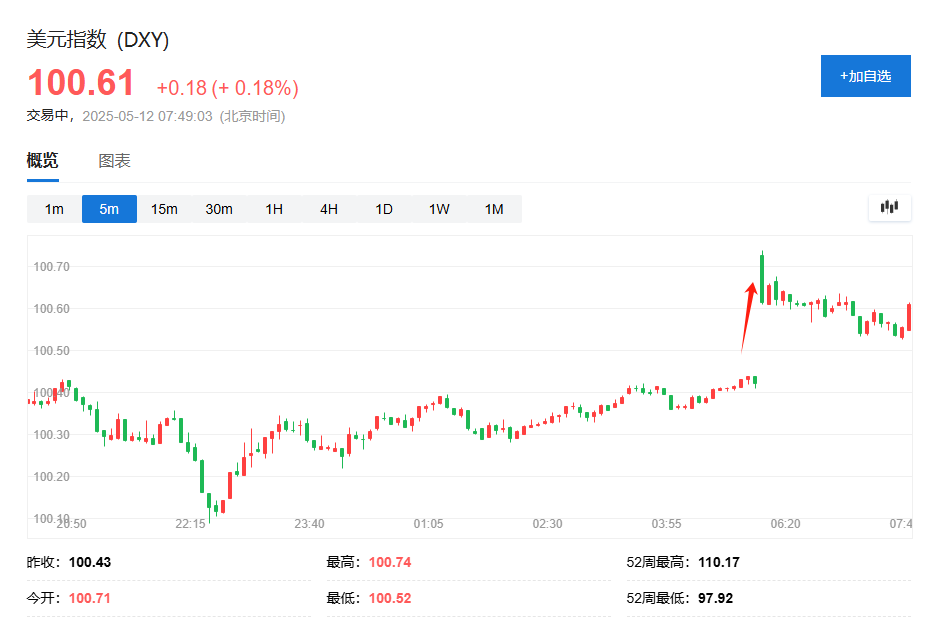Switch the chart to 1D interval
This screenshot has height=624, width=927.
384,209
